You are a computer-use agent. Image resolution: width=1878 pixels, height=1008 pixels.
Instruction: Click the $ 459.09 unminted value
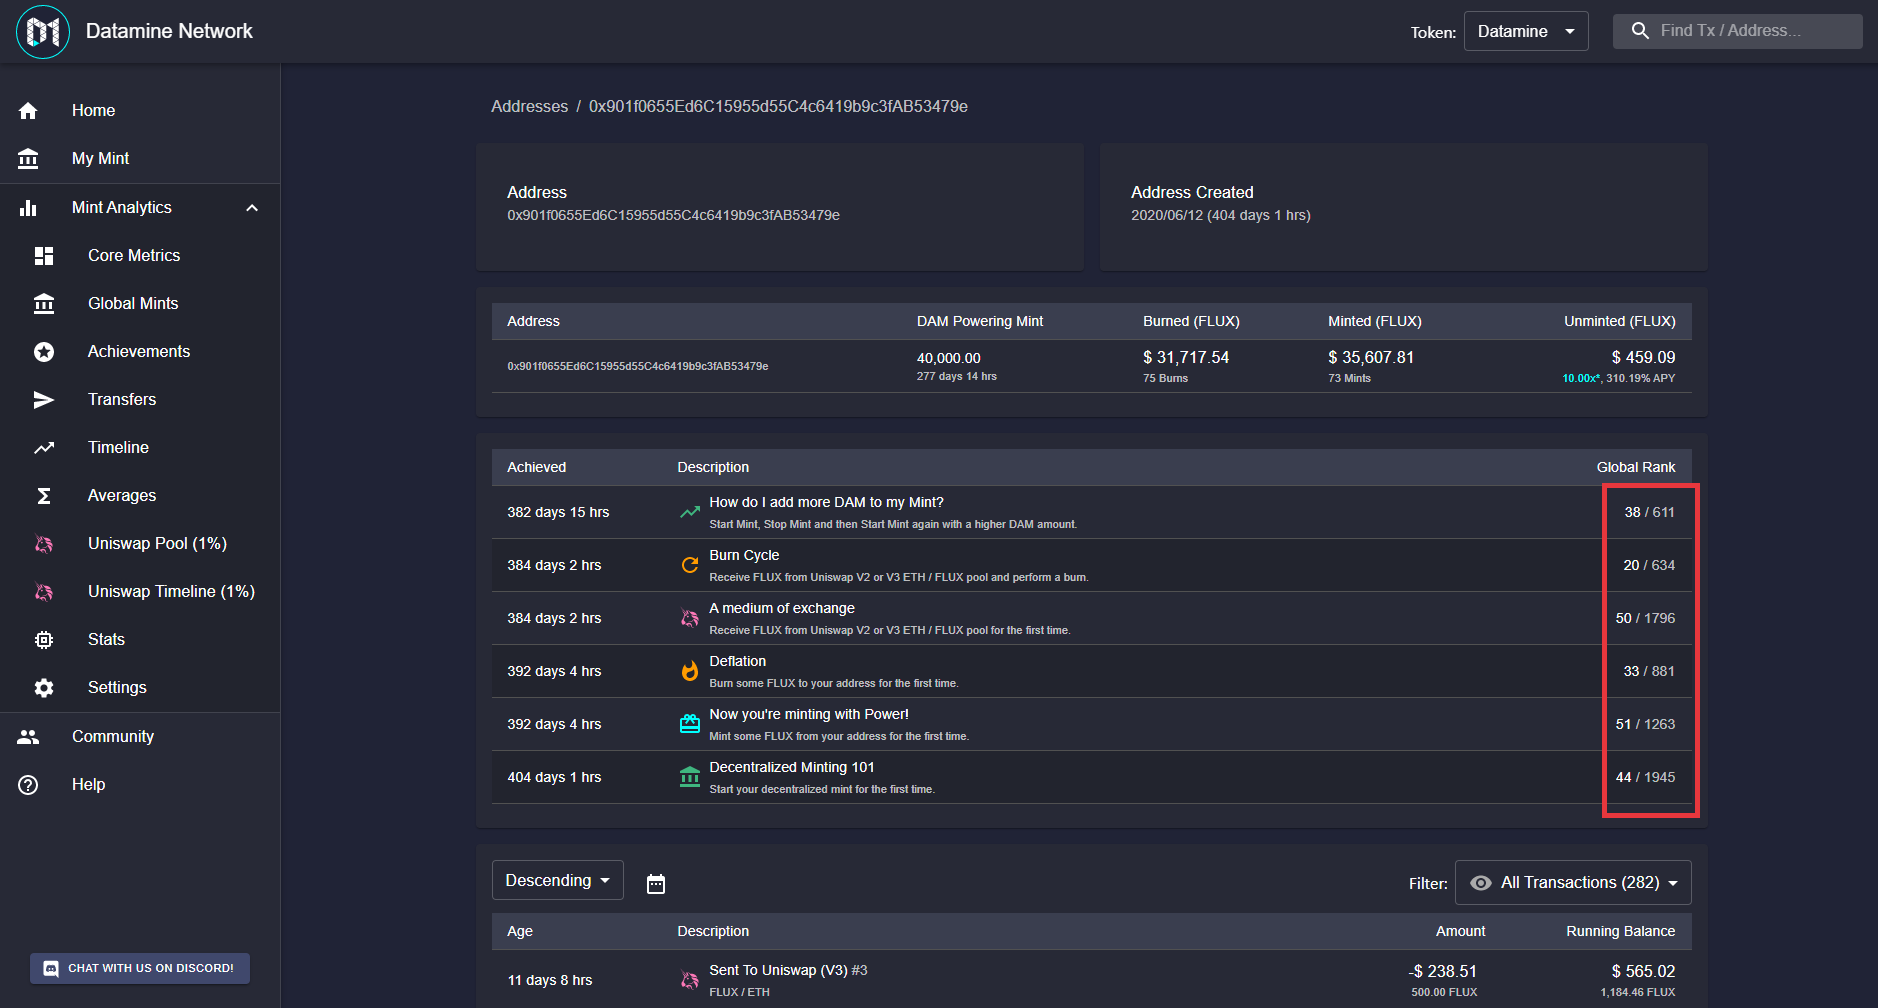pos(1643,358)
